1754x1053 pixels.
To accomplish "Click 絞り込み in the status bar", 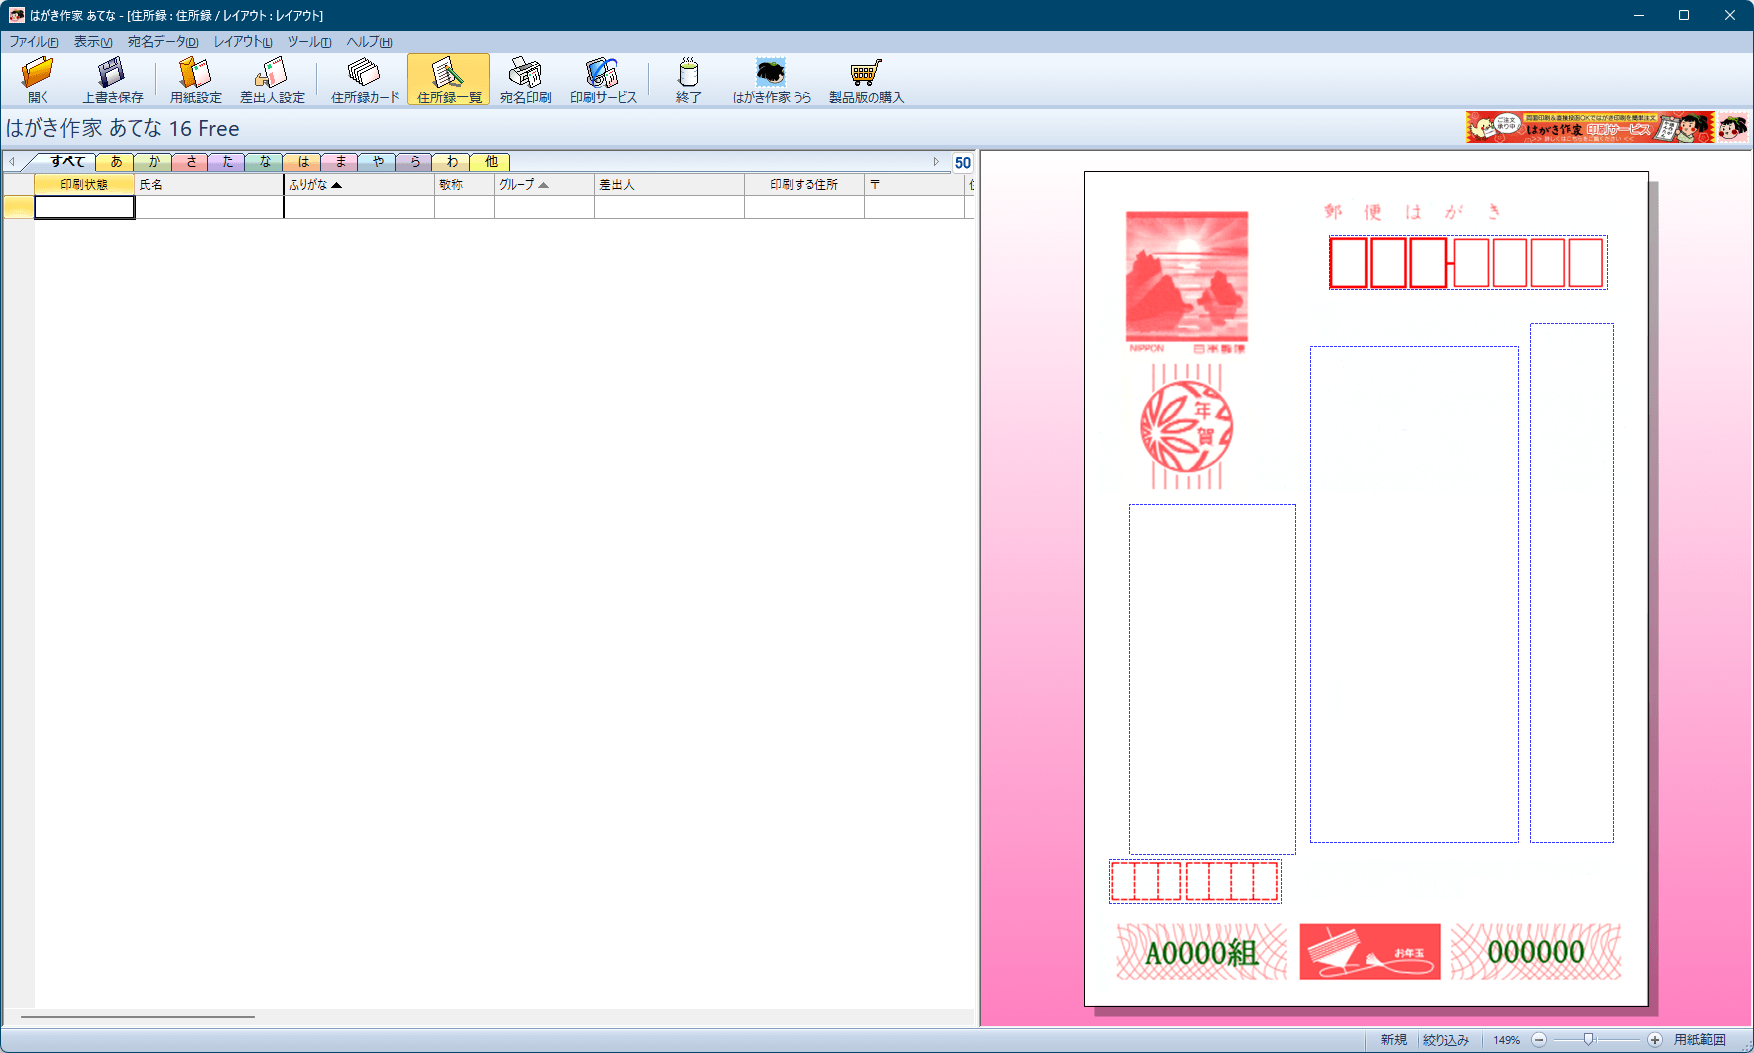I will click(1446, 1040).
